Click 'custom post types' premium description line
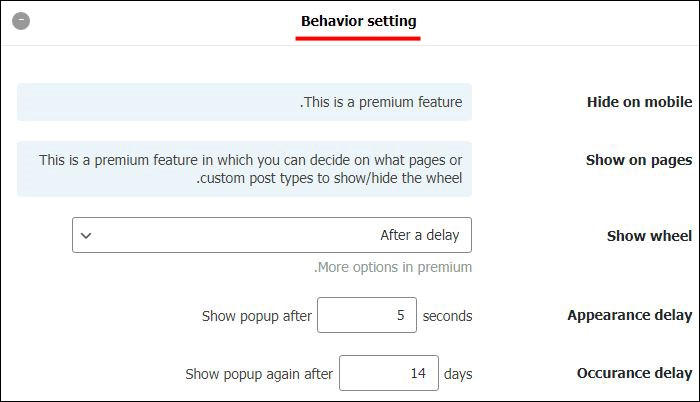Screen dimensions: 700x402 pyautogui.click(x=329, y=178)
